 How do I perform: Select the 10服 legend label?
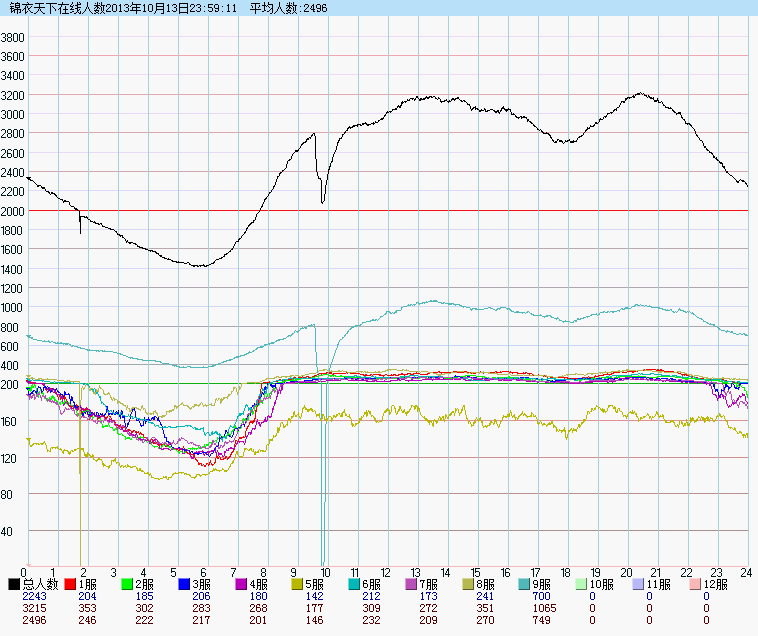coord(603,584)
